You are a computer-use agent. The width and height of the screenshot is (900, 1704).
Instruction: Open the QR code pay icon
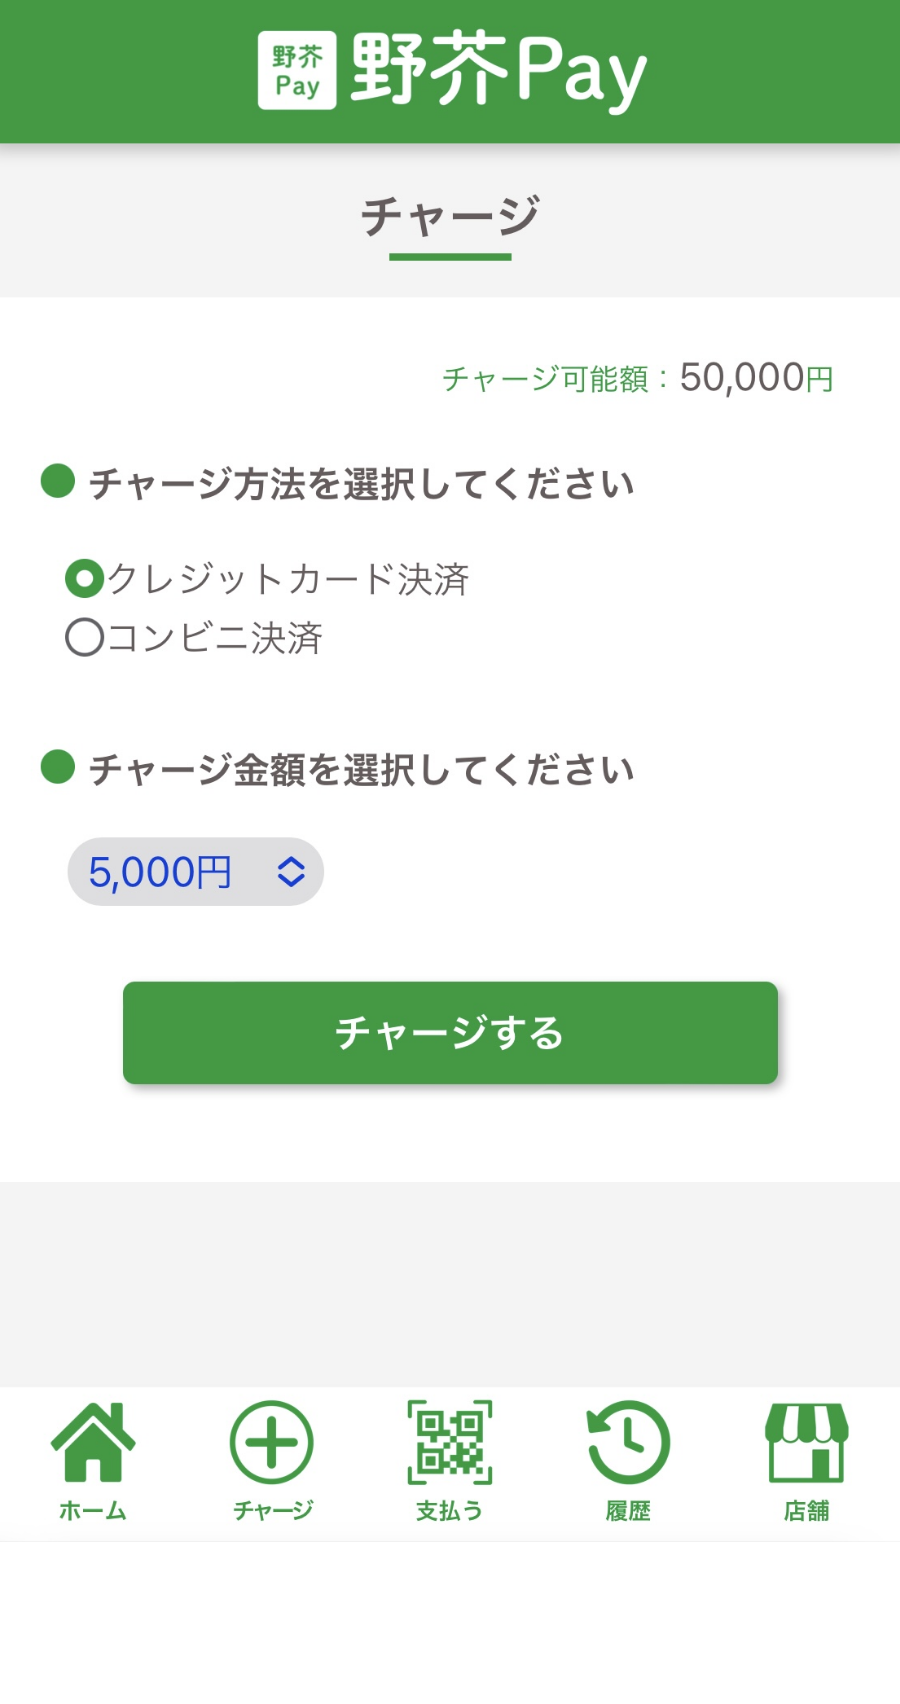click(x=450, y=1442)
